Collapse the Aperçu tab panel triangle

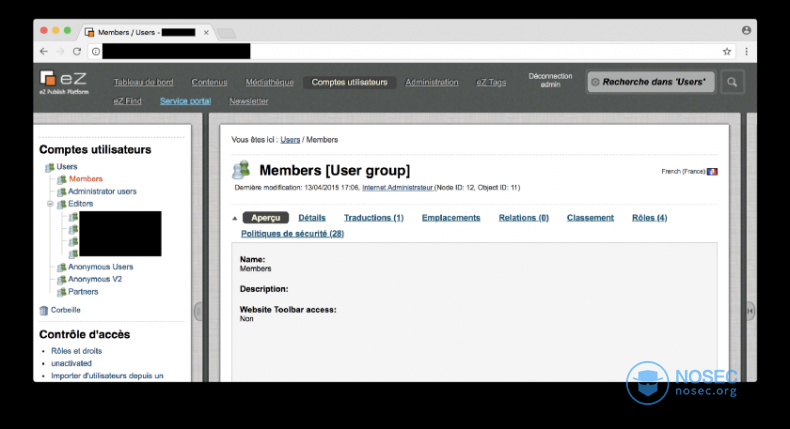[235, 218]
